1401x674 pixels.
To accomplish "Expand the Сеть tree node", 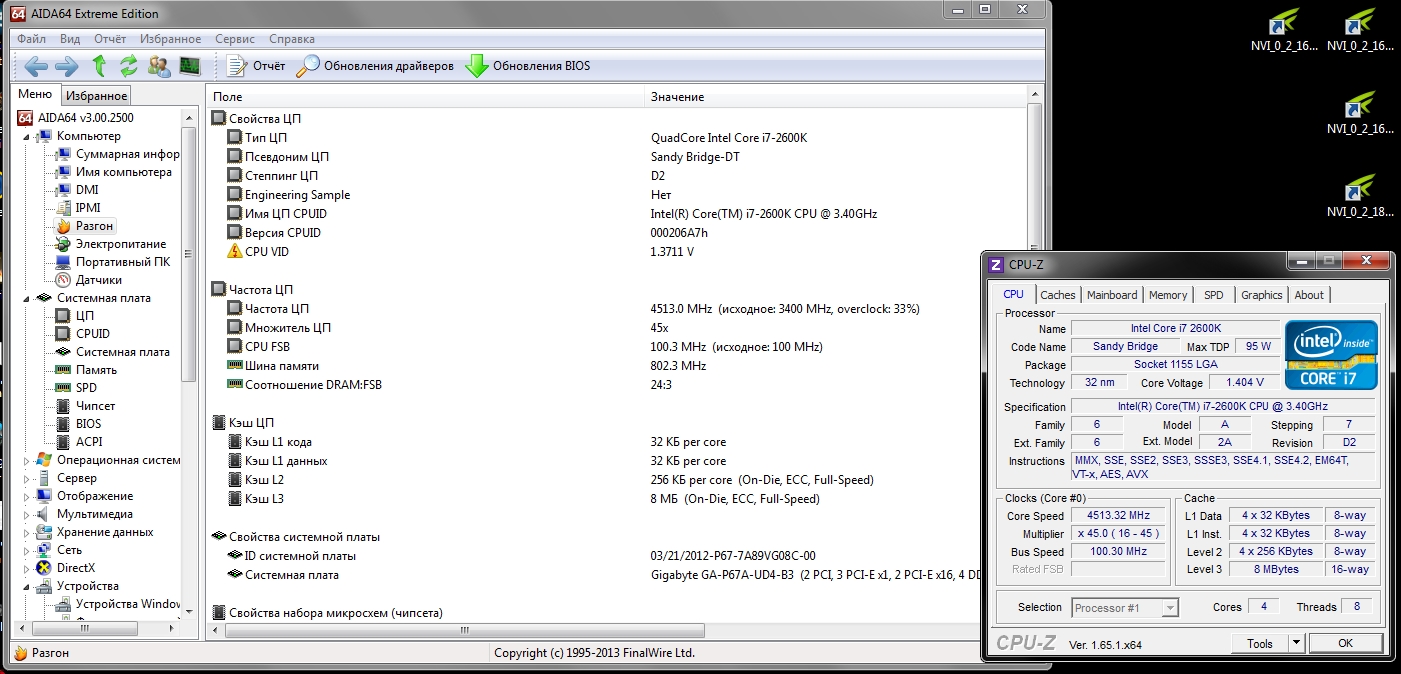I will point(27,550).
